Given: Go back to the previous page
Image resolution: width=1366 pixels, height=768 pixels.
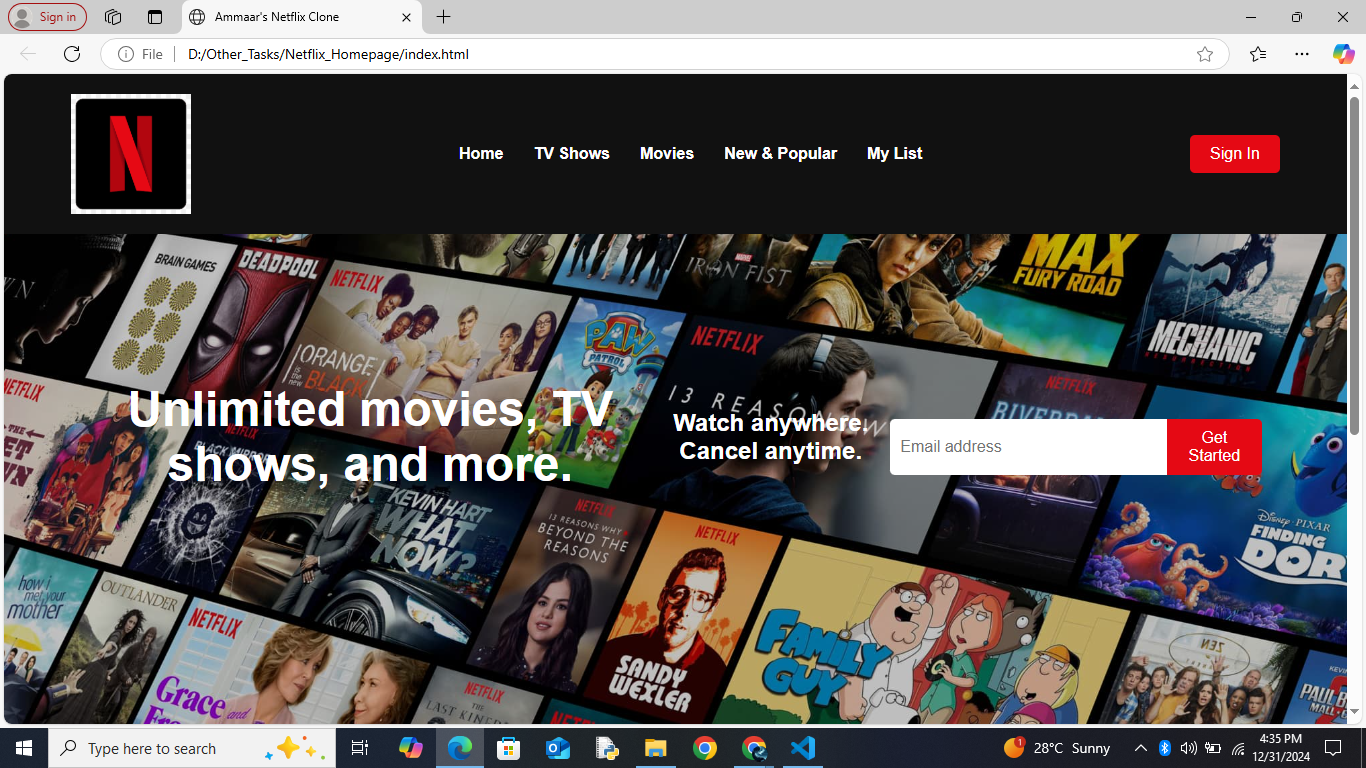Looking at the screenshot, I should [x=28, y=54].
